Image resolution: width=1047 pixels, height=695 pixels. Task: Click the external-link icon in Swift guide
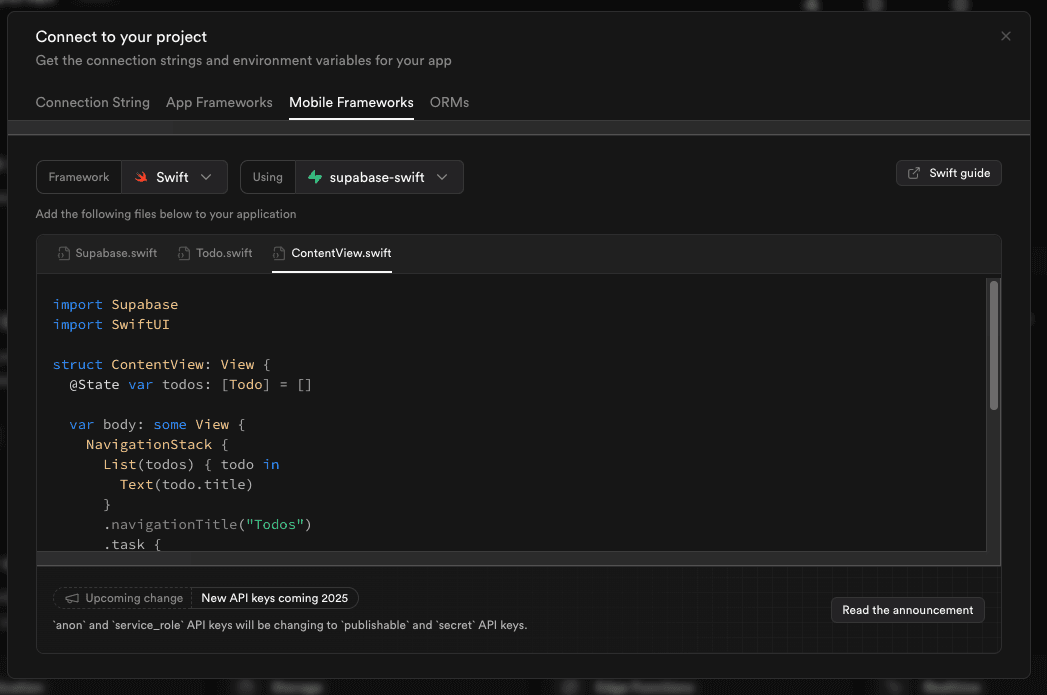[x=914, y=173]
